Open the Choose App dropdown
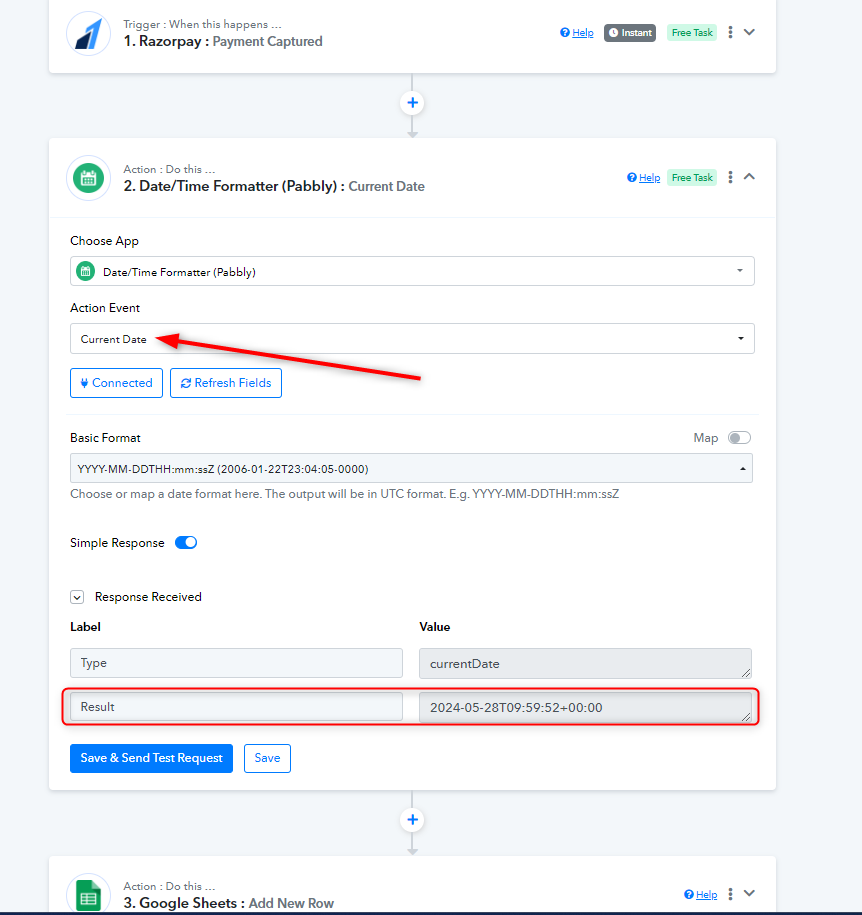This screenshot has height=915, width=862. (412, 271)
